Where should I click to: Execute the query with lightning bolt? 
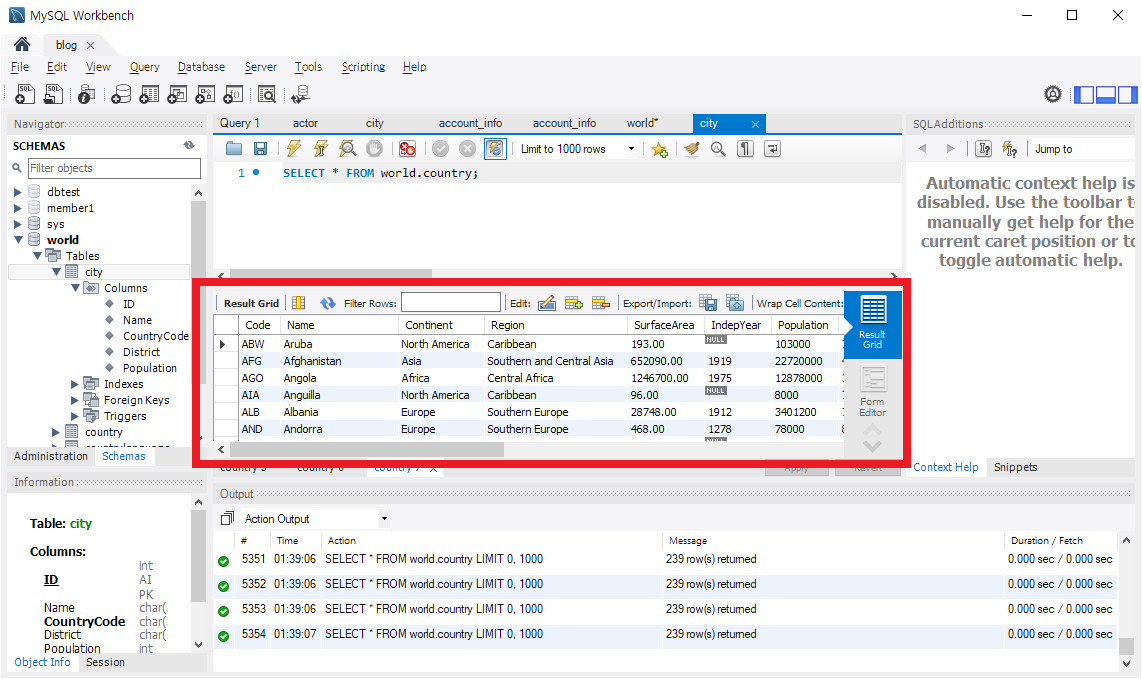294,149
